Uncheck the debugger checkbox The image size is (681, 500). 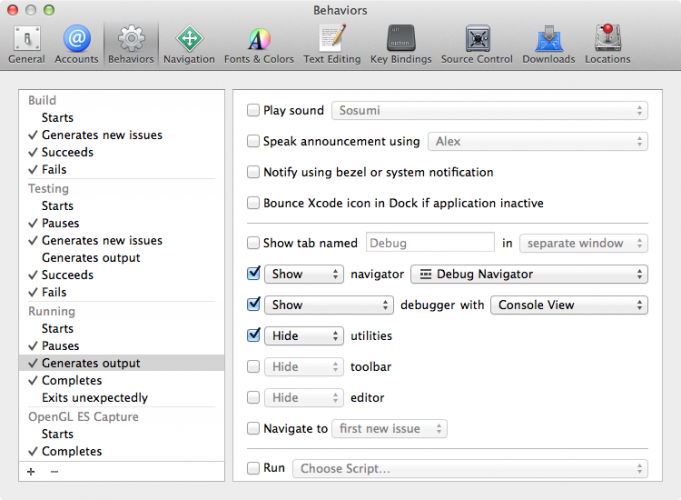pos(253,304)
